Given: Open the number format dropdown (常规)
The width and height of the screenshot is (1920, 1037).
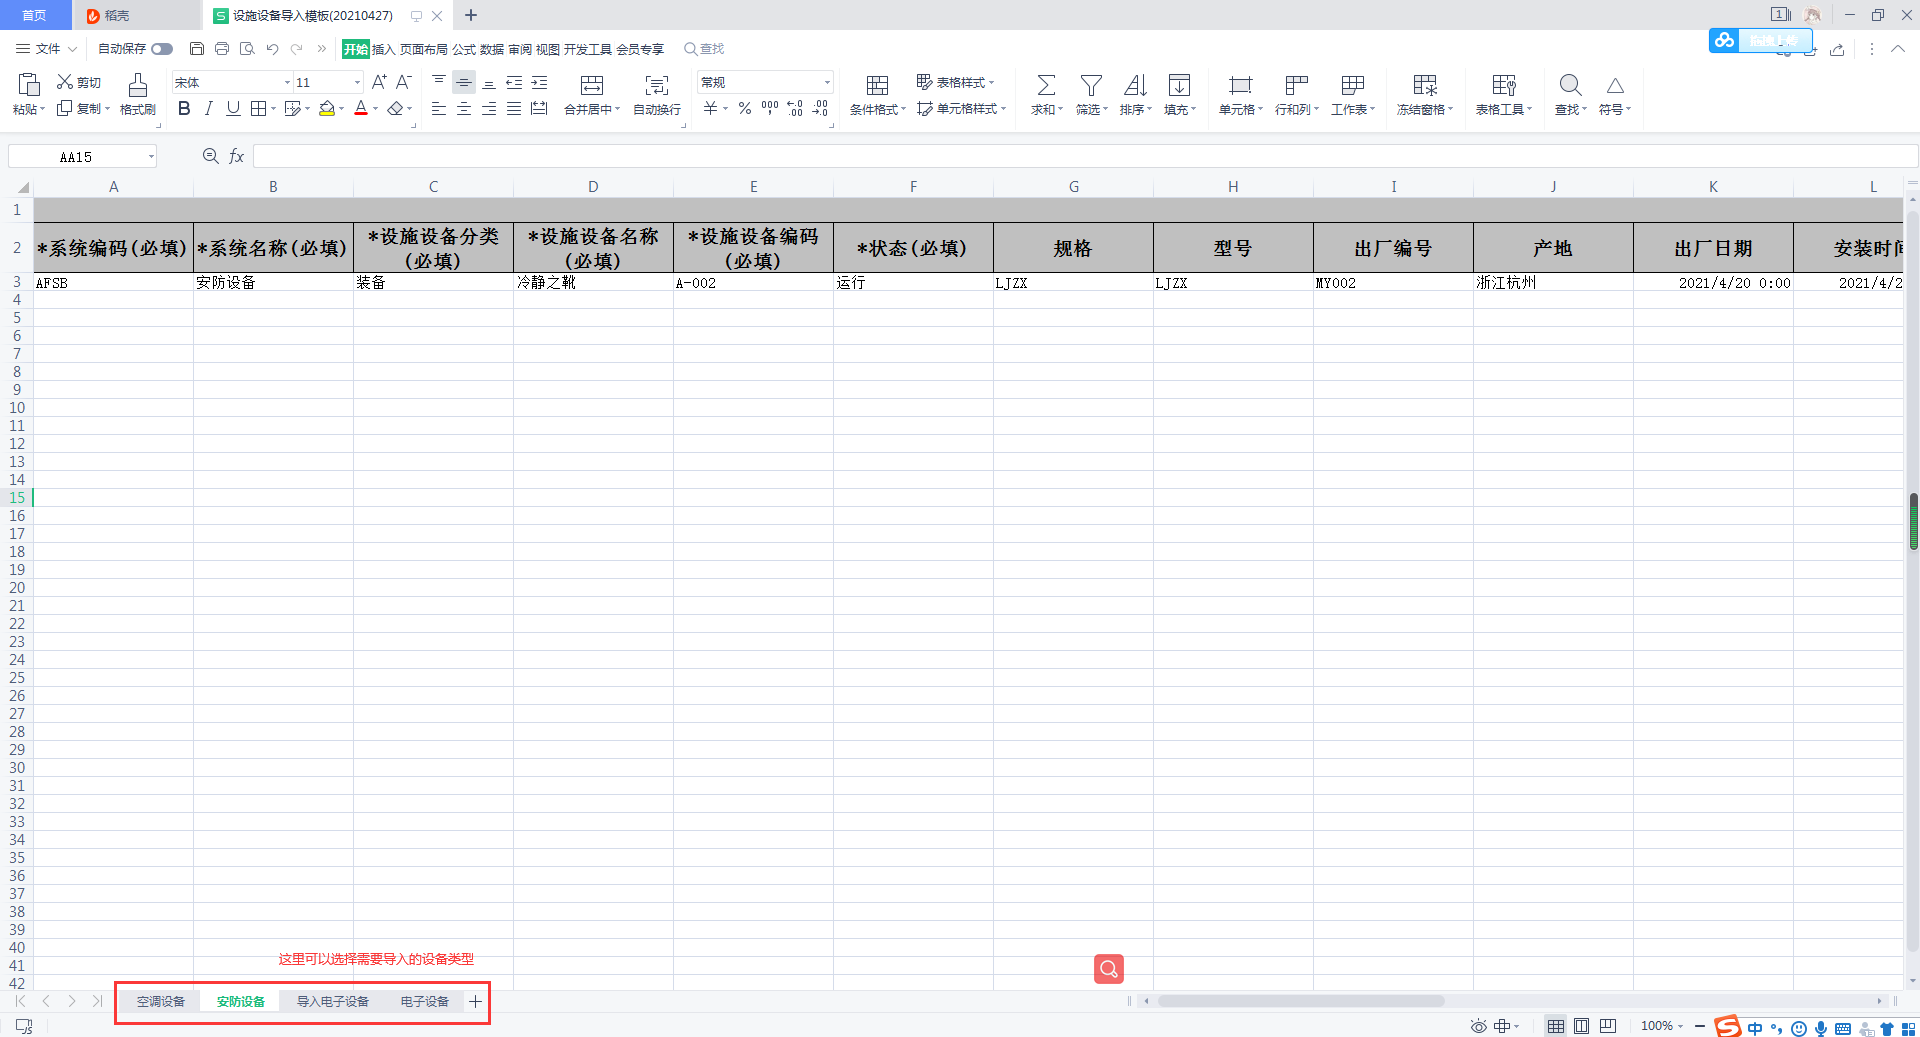Looking at the screenshot, I should (x=827, y=82).
